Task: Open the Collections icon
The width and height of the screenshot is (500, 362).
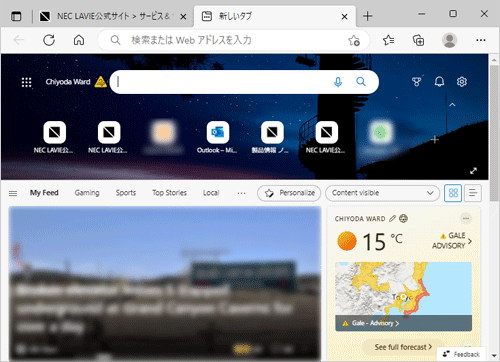Action: 418,40
